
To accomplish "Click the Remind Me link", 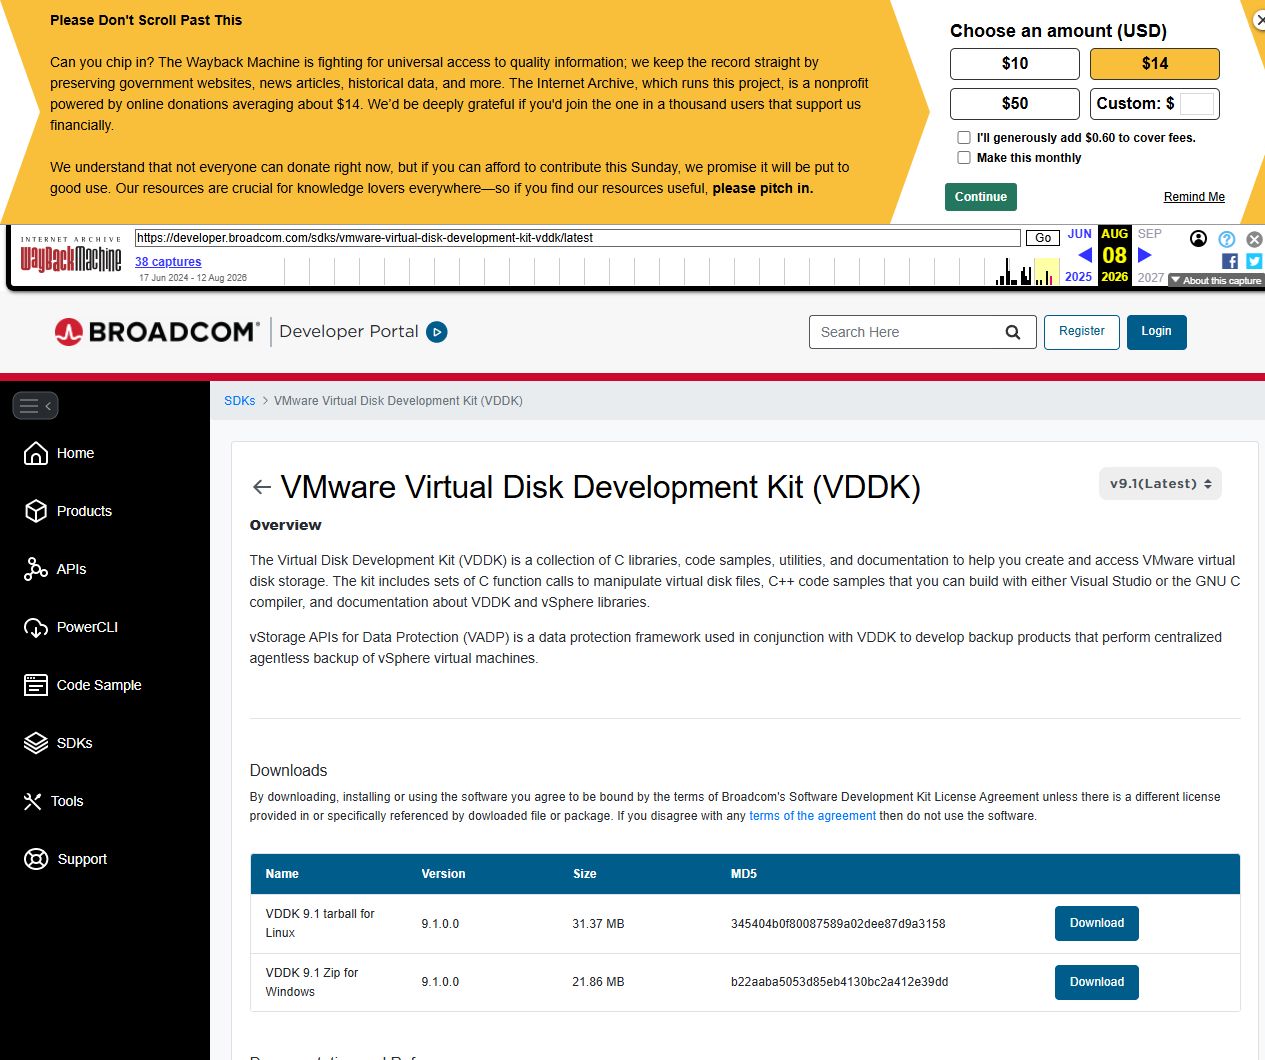I will (1194, 197).
